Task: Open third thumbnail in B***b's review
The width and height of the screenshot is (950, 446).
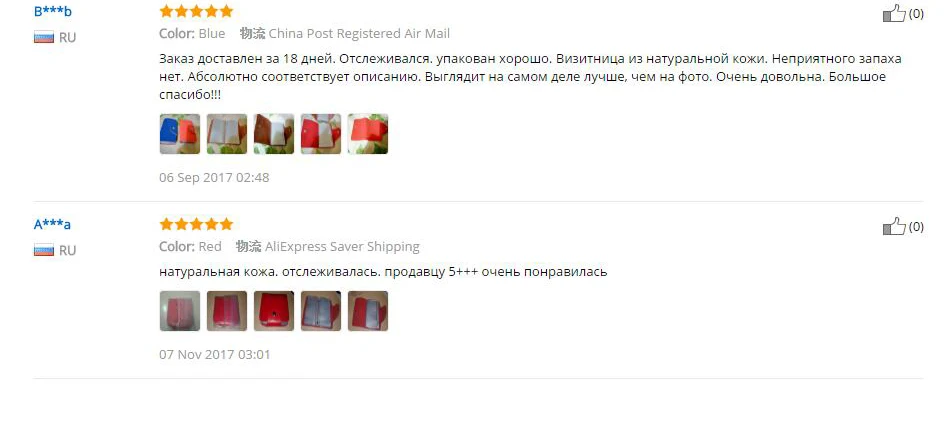Action: (274, 134)
